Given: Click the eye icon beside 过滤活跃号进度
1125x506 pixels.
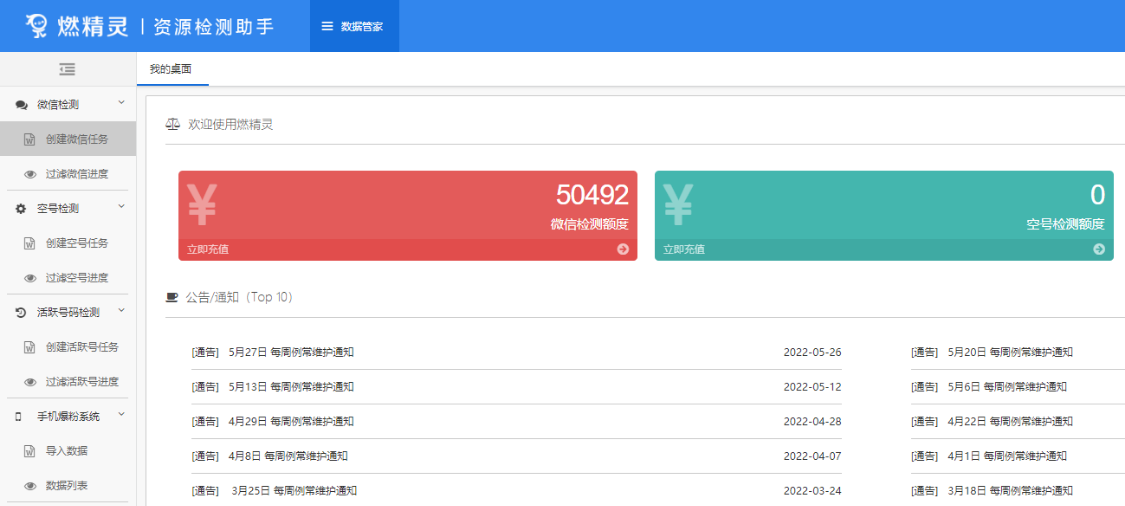Looking at the screenshot, I should [30, 382].
